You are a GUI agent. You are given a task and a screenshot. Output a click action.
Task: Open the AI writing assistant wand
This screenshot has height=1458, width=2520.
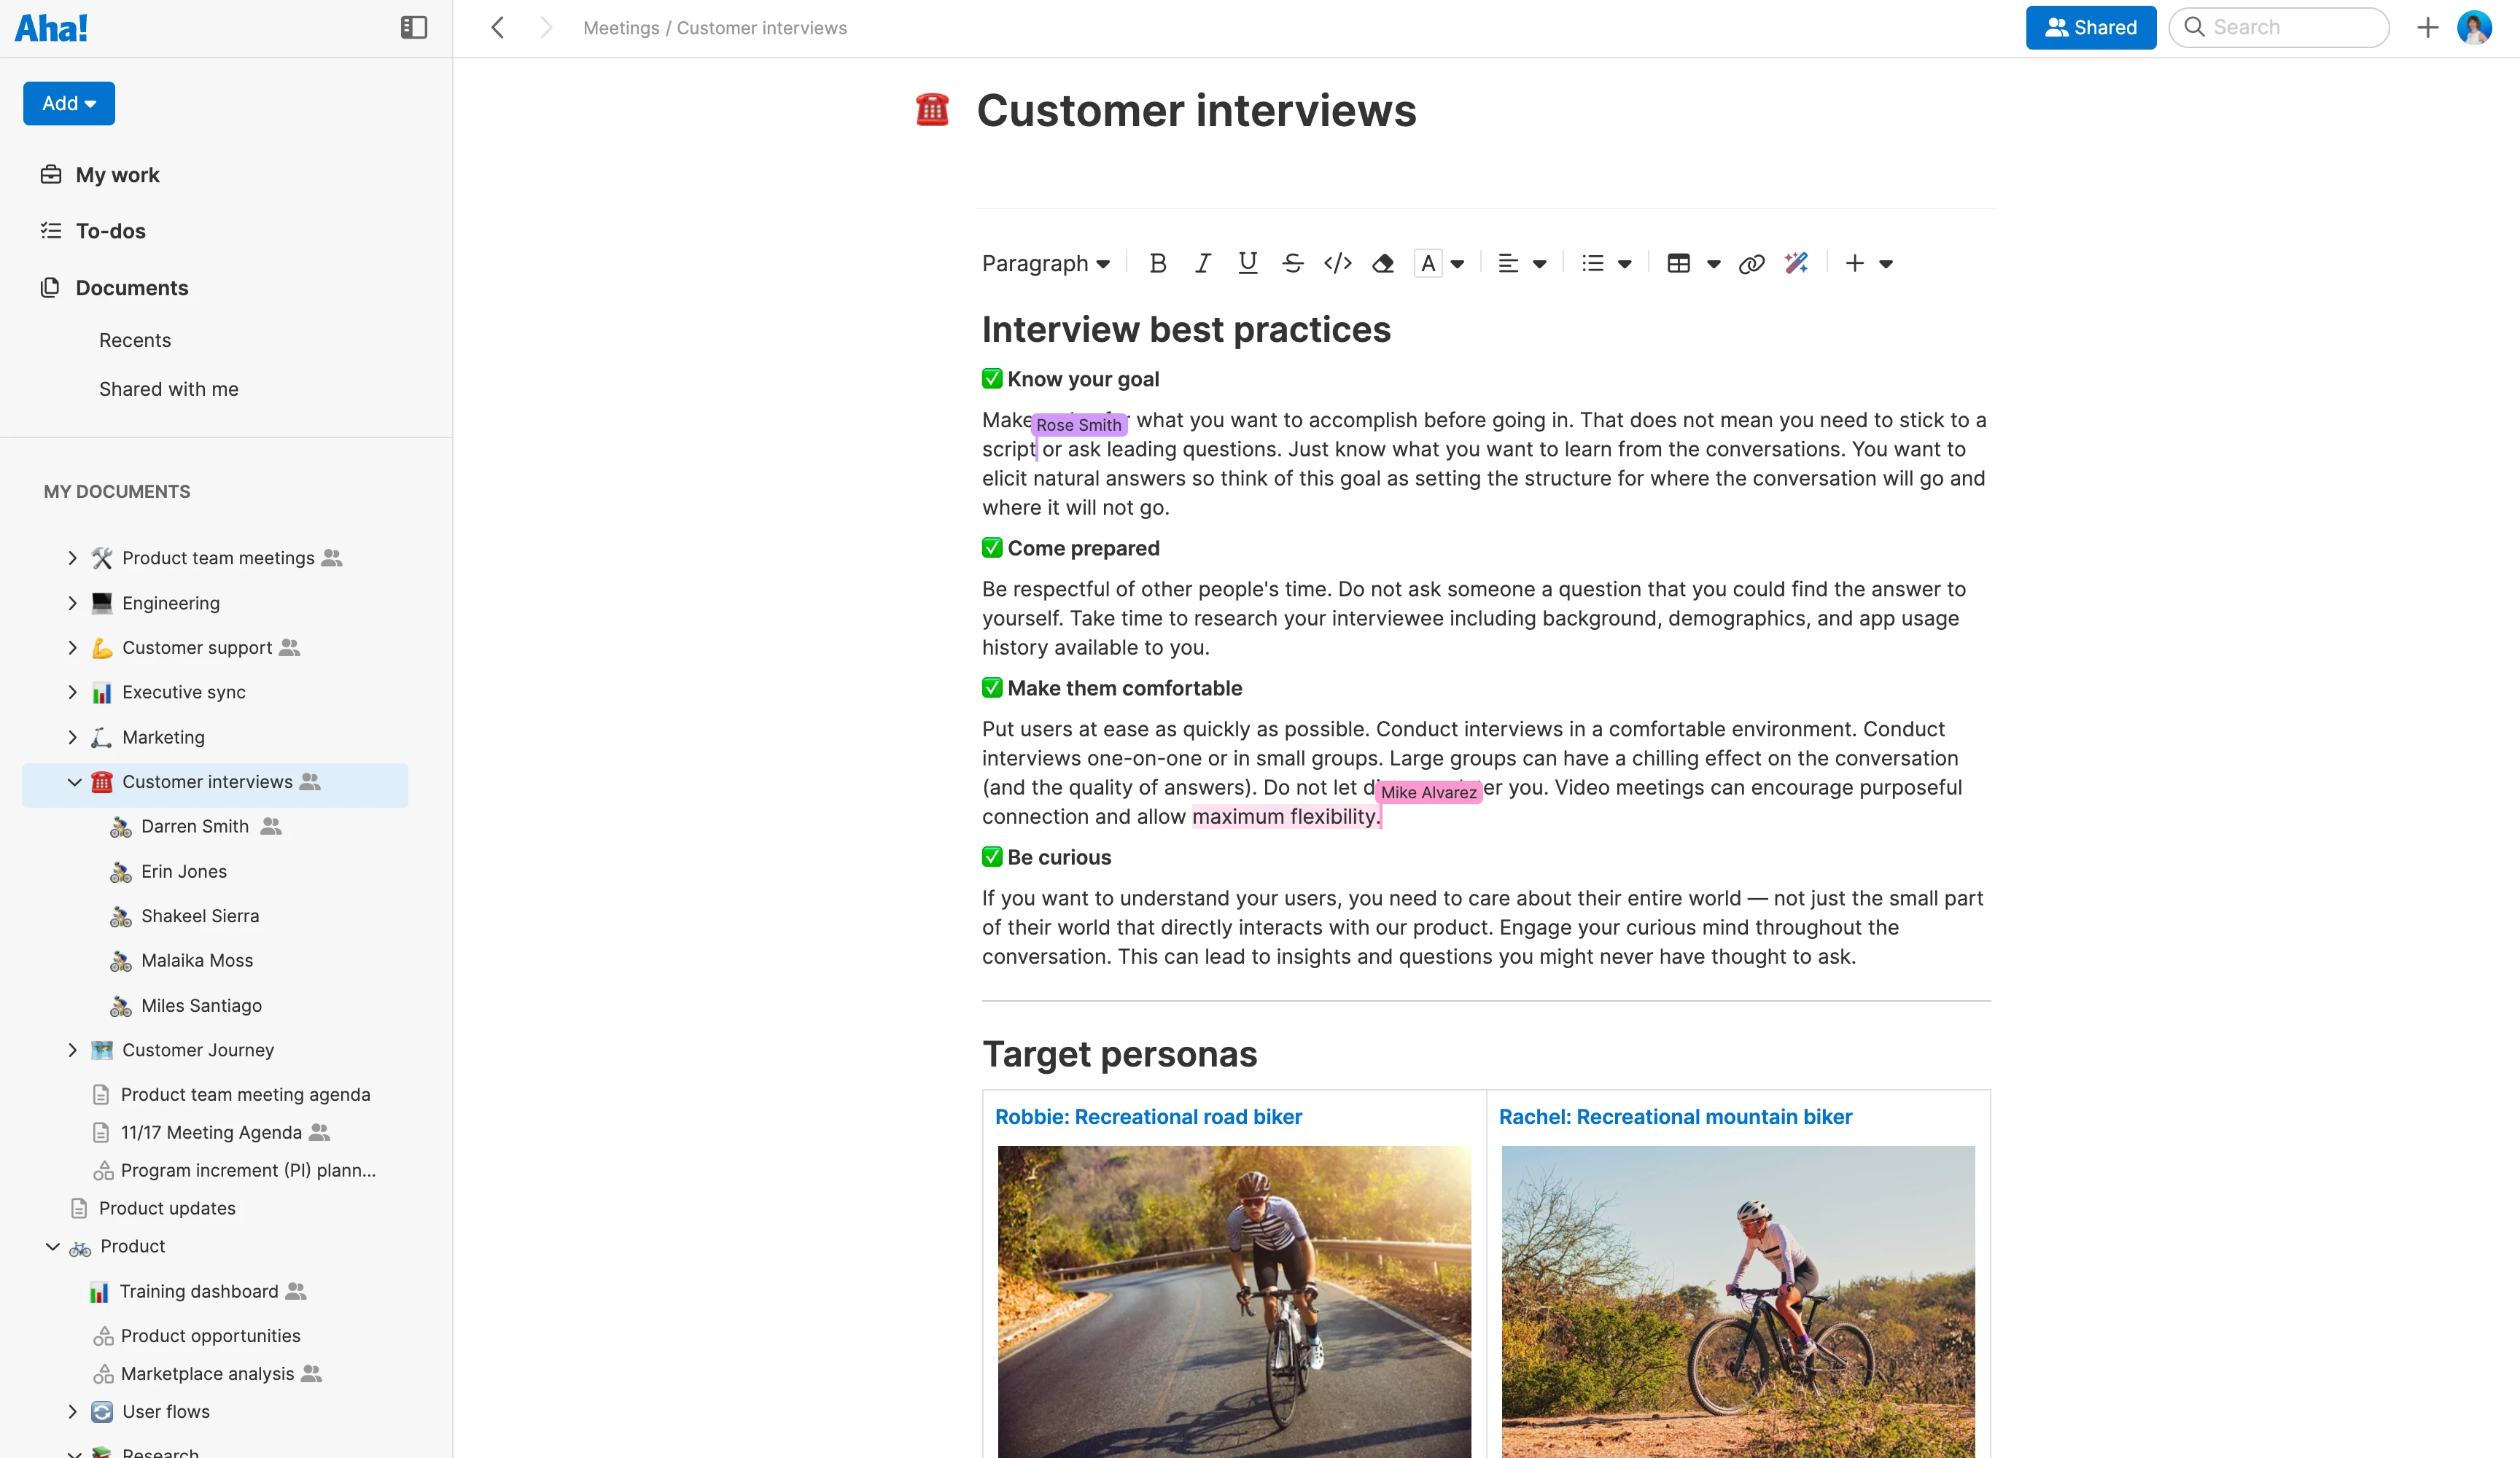point(1797,263)
